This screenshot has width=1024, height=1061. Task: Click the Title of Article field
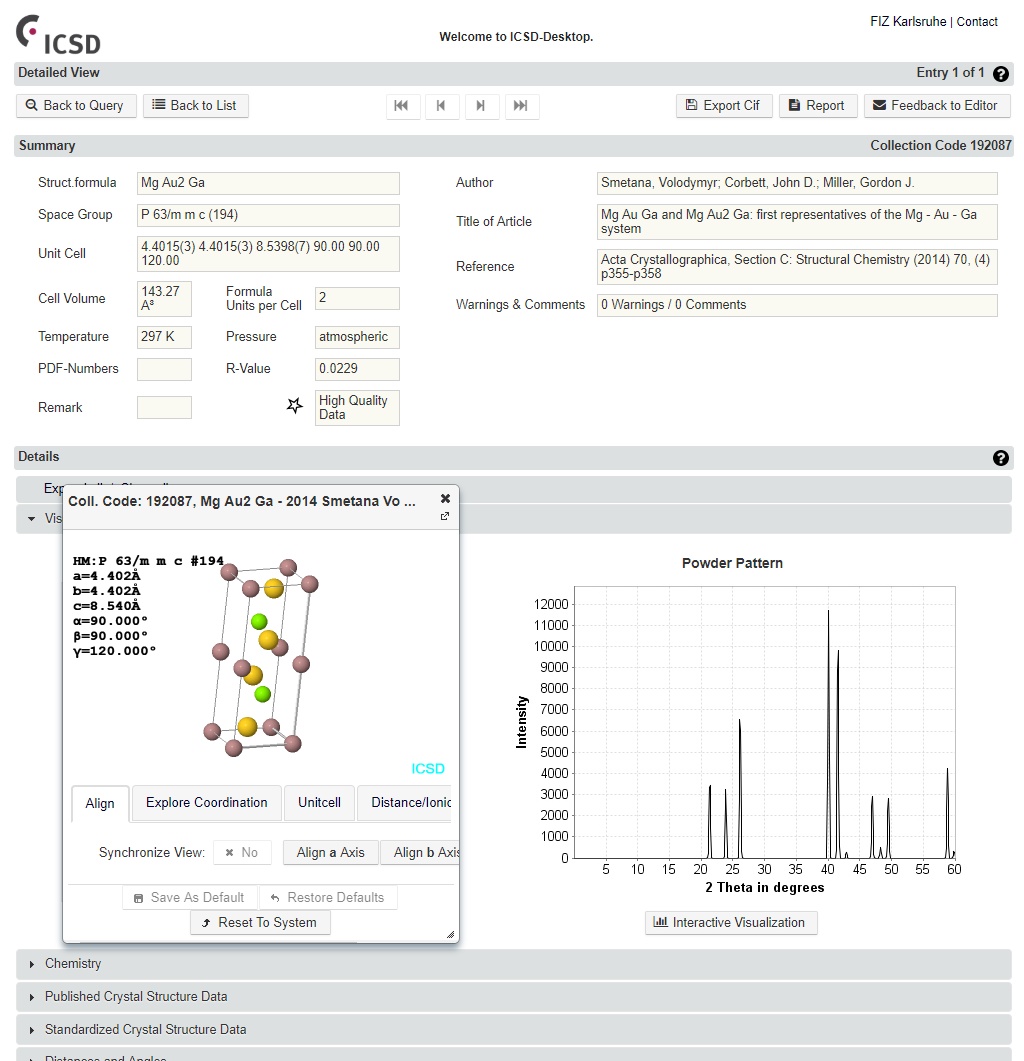[x=797, y=222]
